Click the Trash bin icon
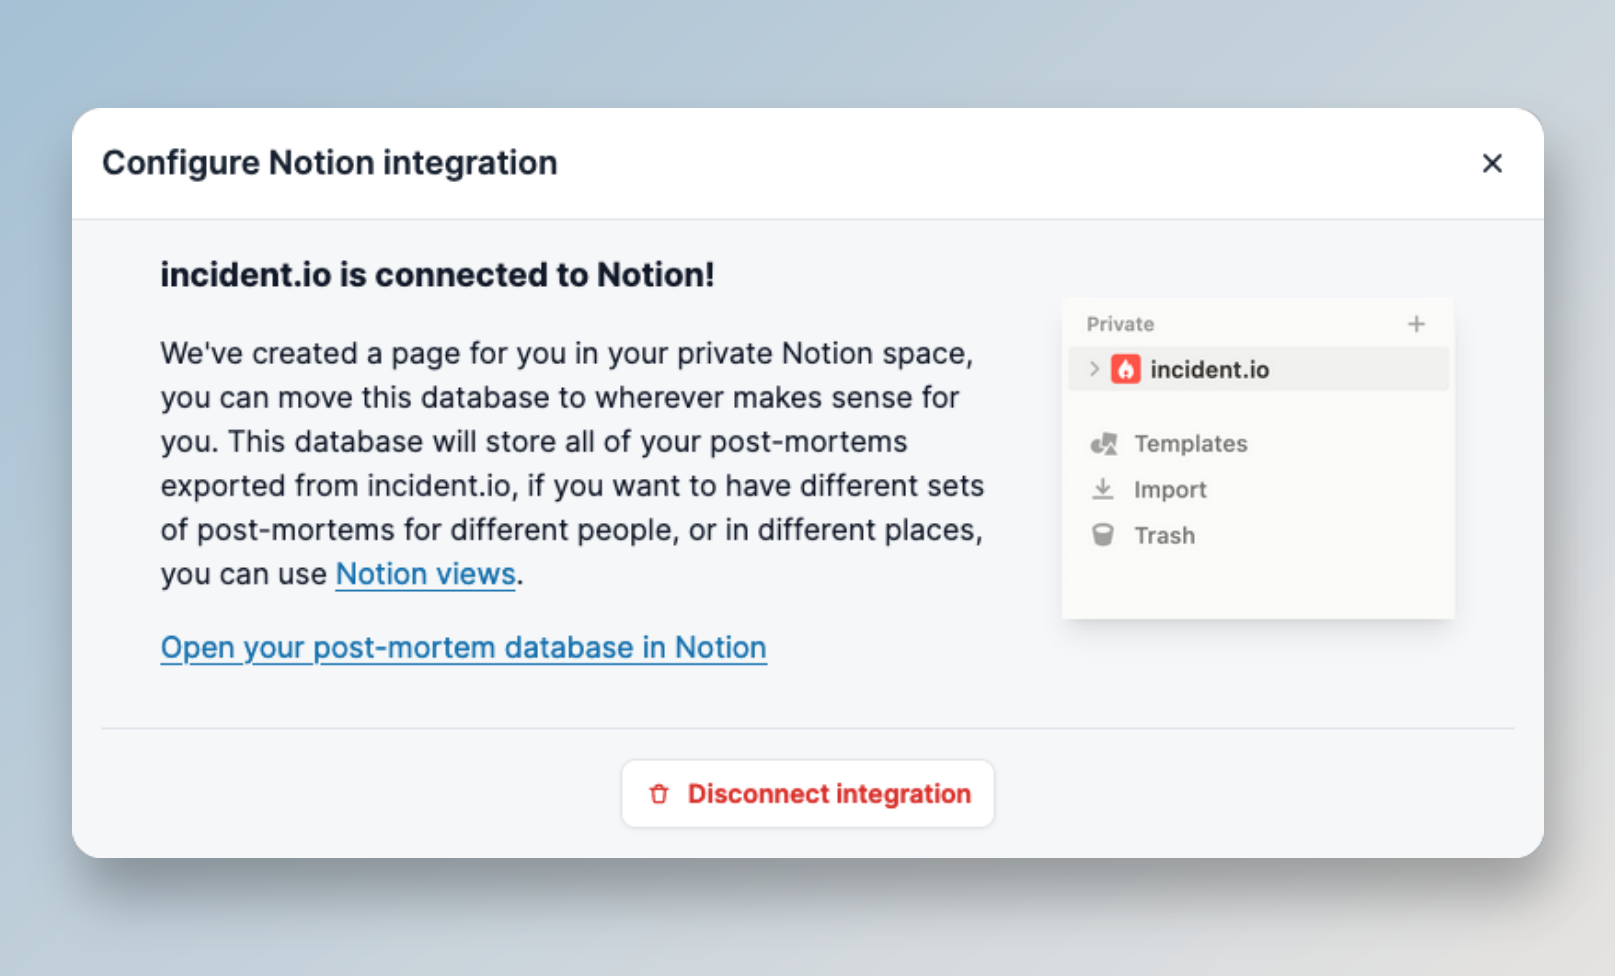The width and height of the screenshot is (1615, 976). [1103, 535]
